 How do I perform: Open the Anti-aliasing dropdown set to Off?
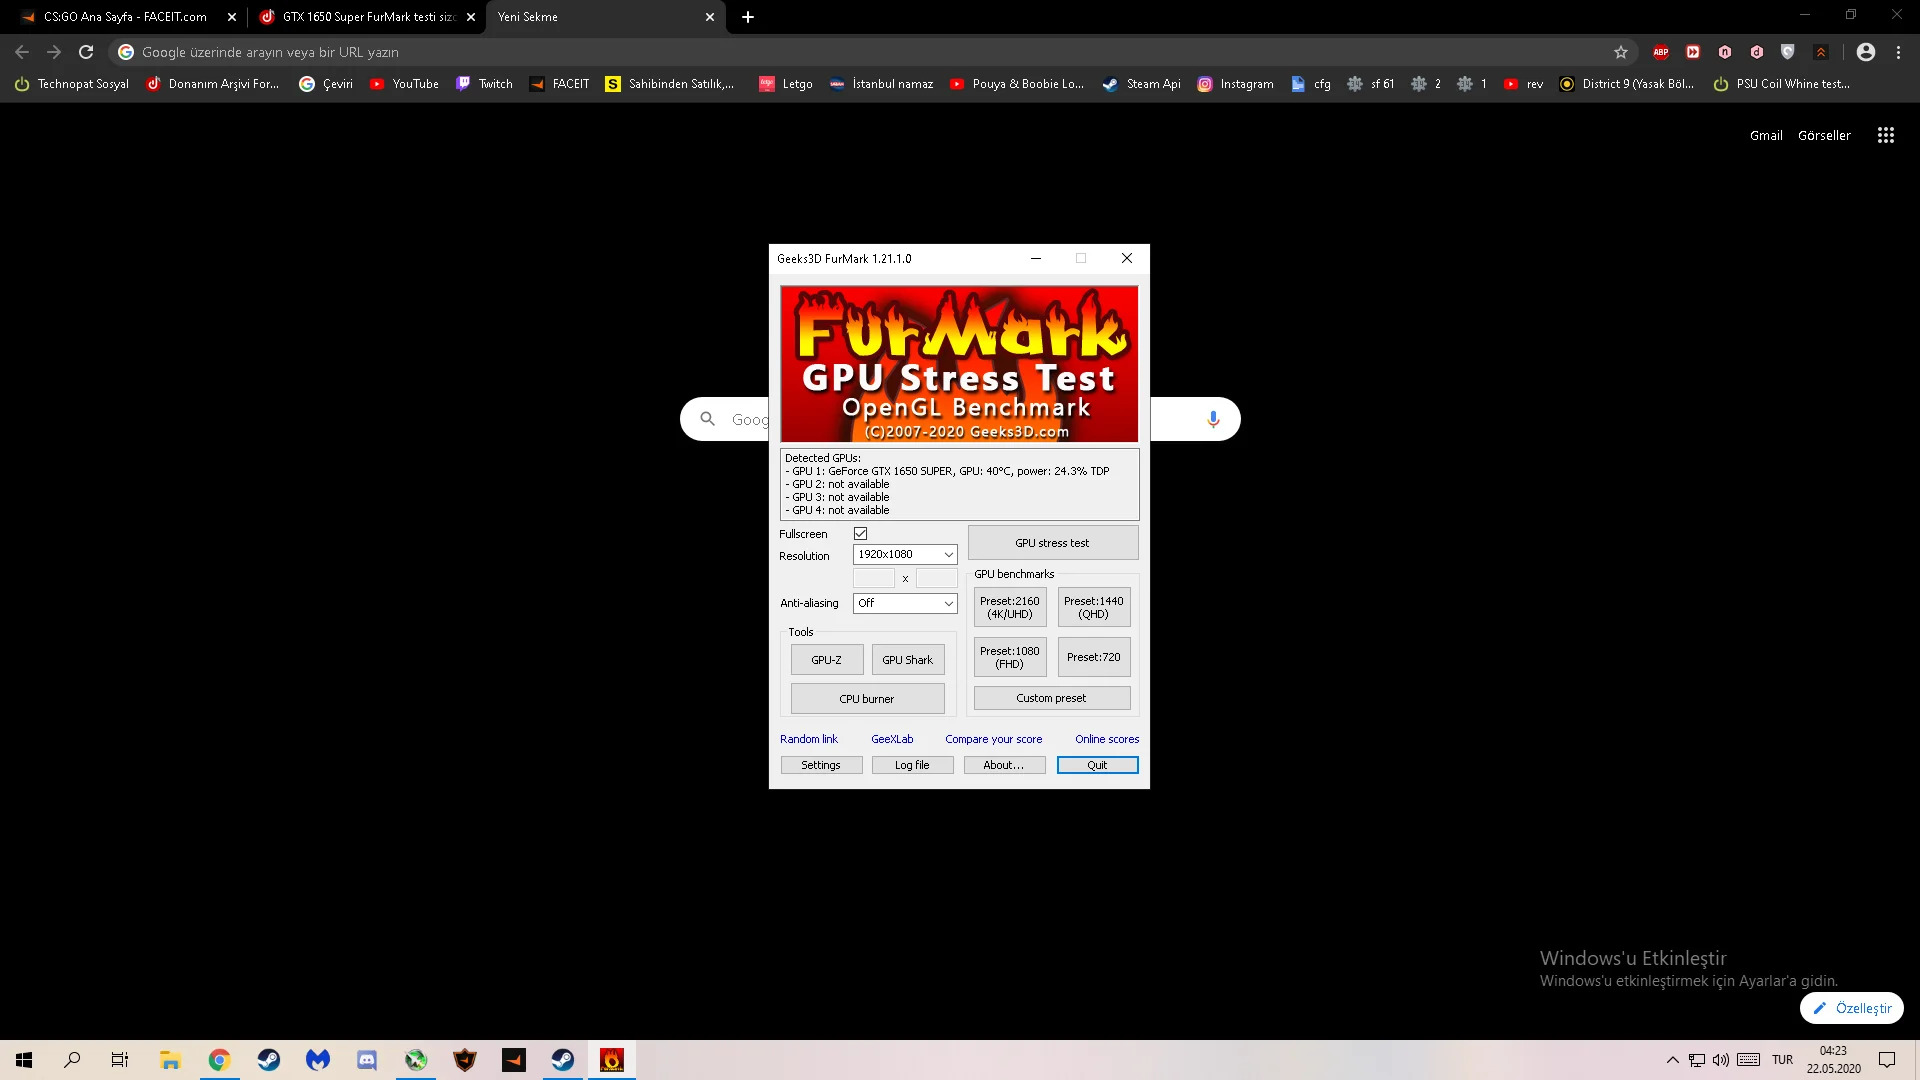[x=904, y=603]
